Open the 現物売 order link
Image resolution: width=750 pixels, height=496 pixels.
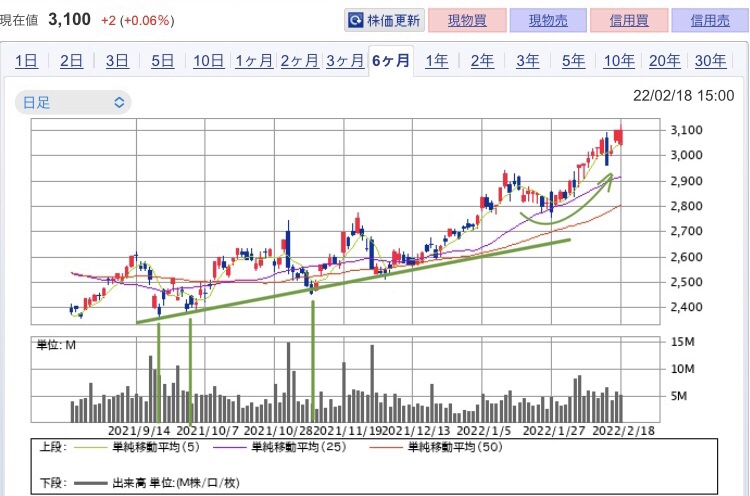(548, 21)
